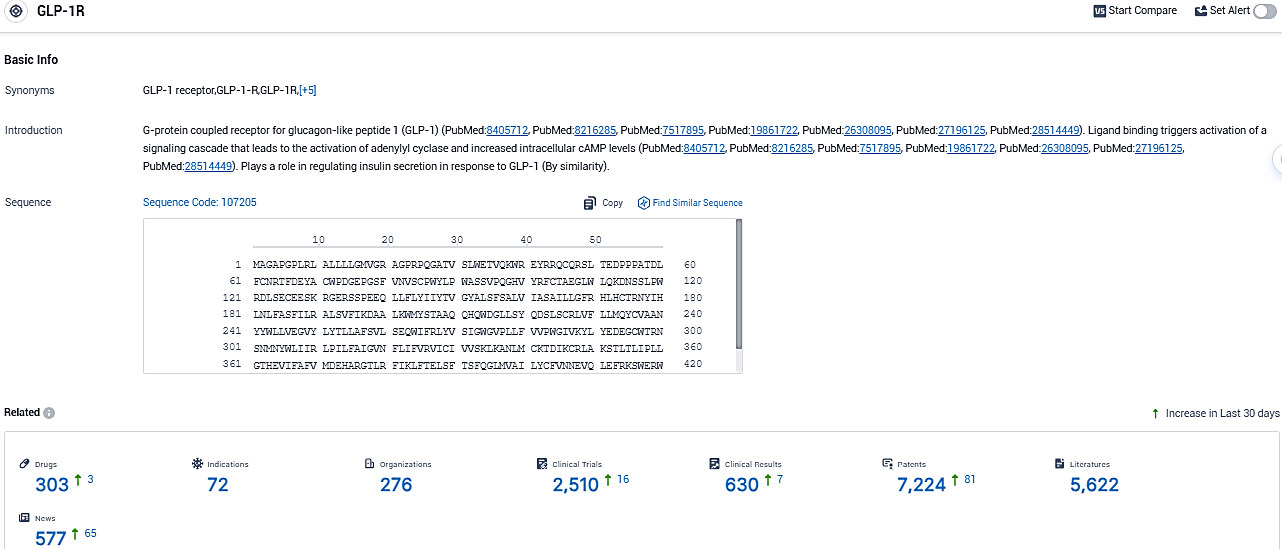Click the Indications icon

(x=197, y=464)
